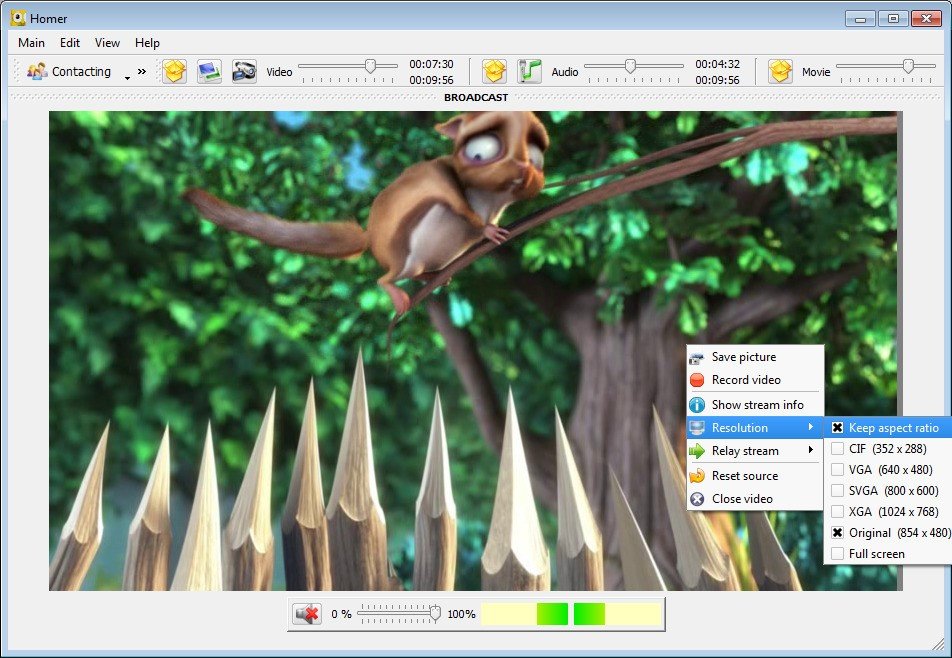Click the Save picture camera icon

pos(697,358)
